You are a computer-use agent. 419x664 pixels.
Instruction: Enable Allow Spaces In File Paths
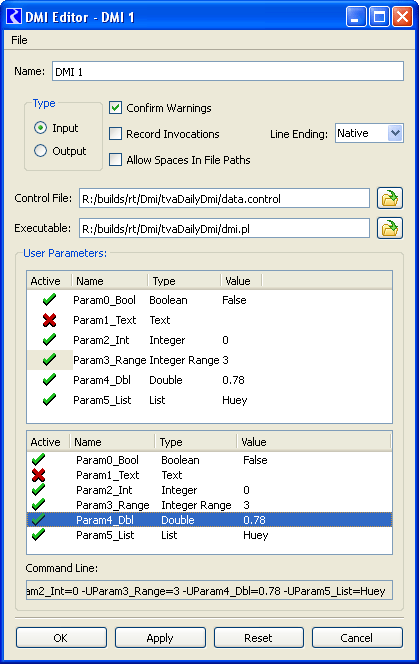pyautogui.click(x=115, y=160)
